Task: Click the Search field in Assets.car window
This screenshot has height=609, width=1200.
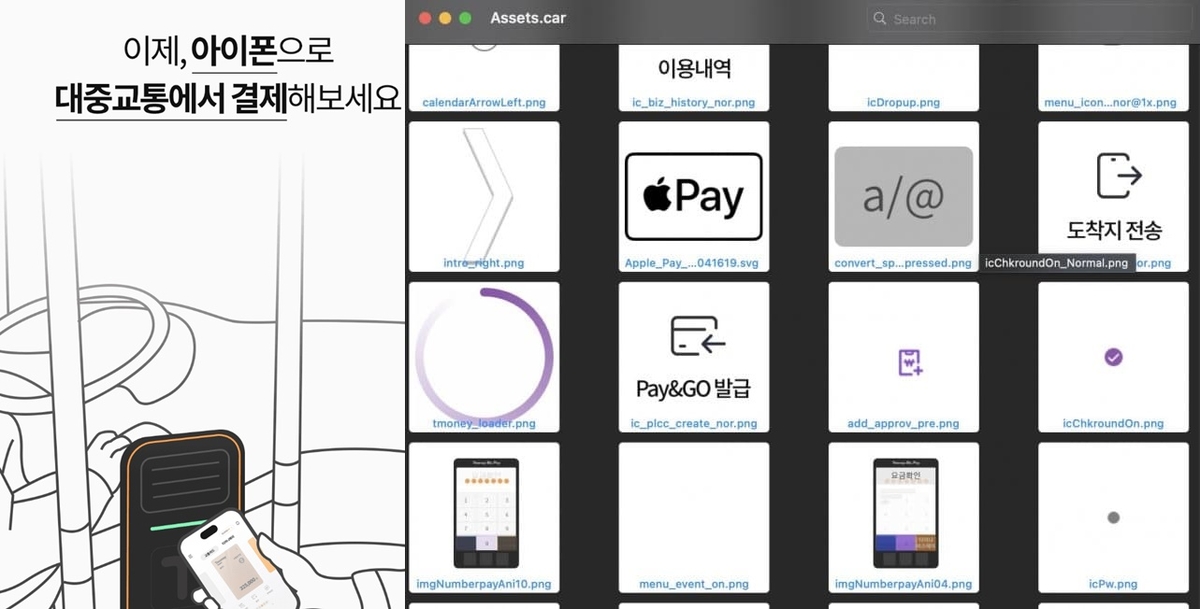Action: point(1032,19)
